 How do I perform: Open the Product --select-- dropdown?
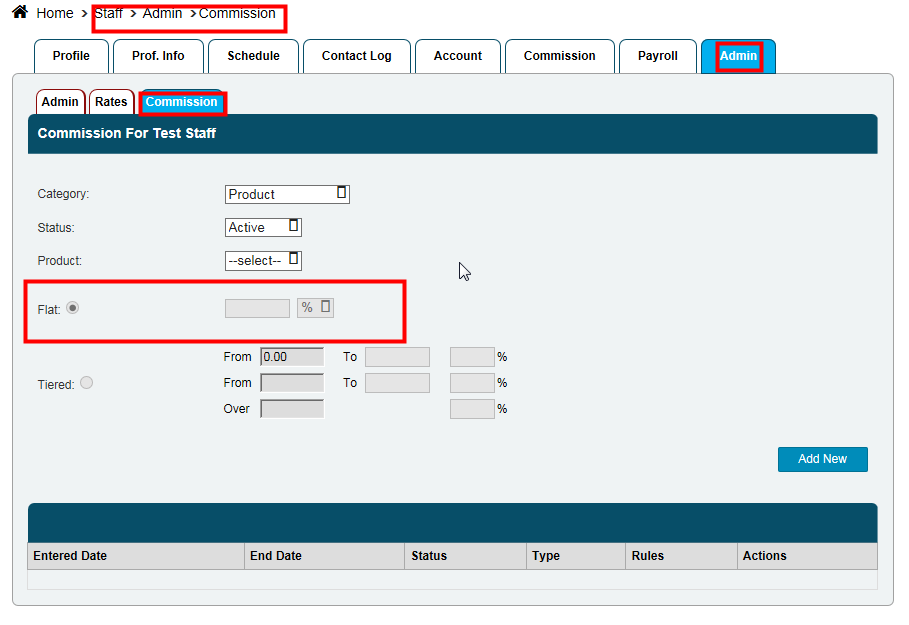tap(263, 260)
